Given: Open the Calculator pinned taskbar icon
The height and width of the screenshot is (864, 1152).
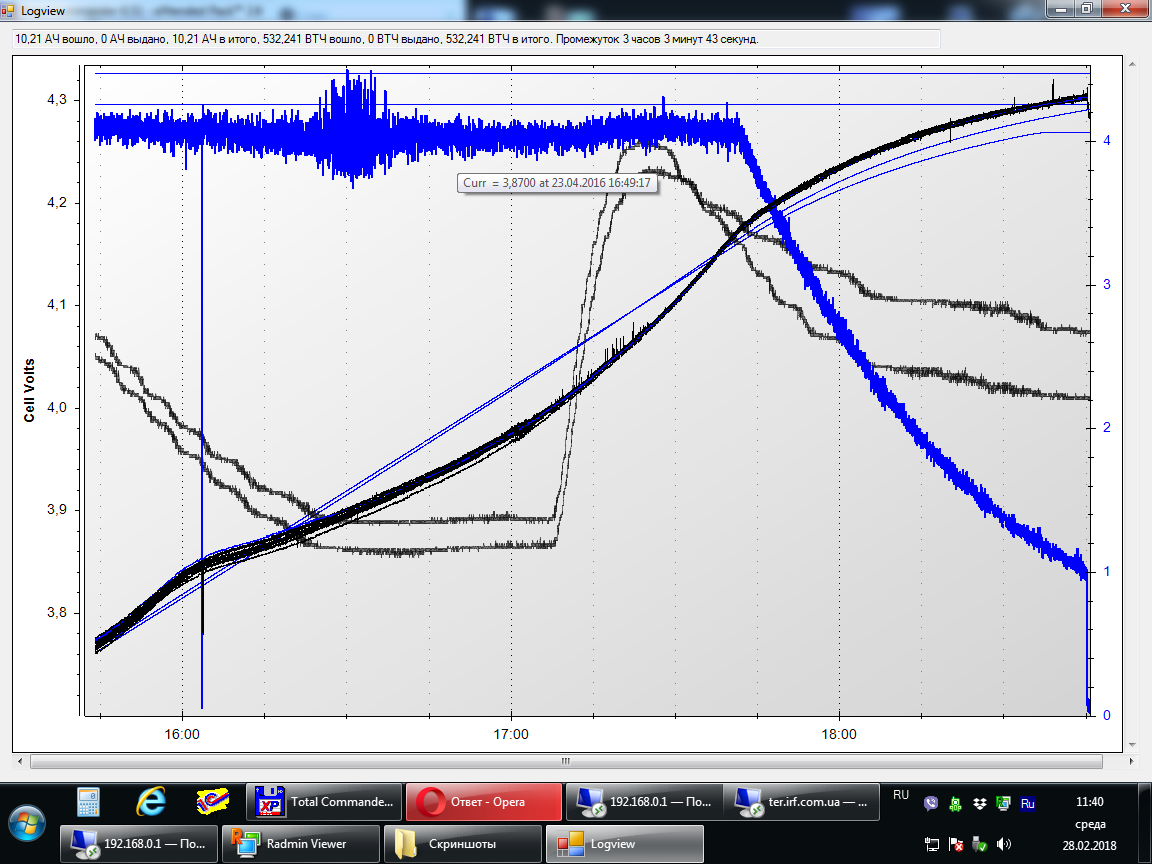Looking at the screenshot, I should click(x=88, y=802).
